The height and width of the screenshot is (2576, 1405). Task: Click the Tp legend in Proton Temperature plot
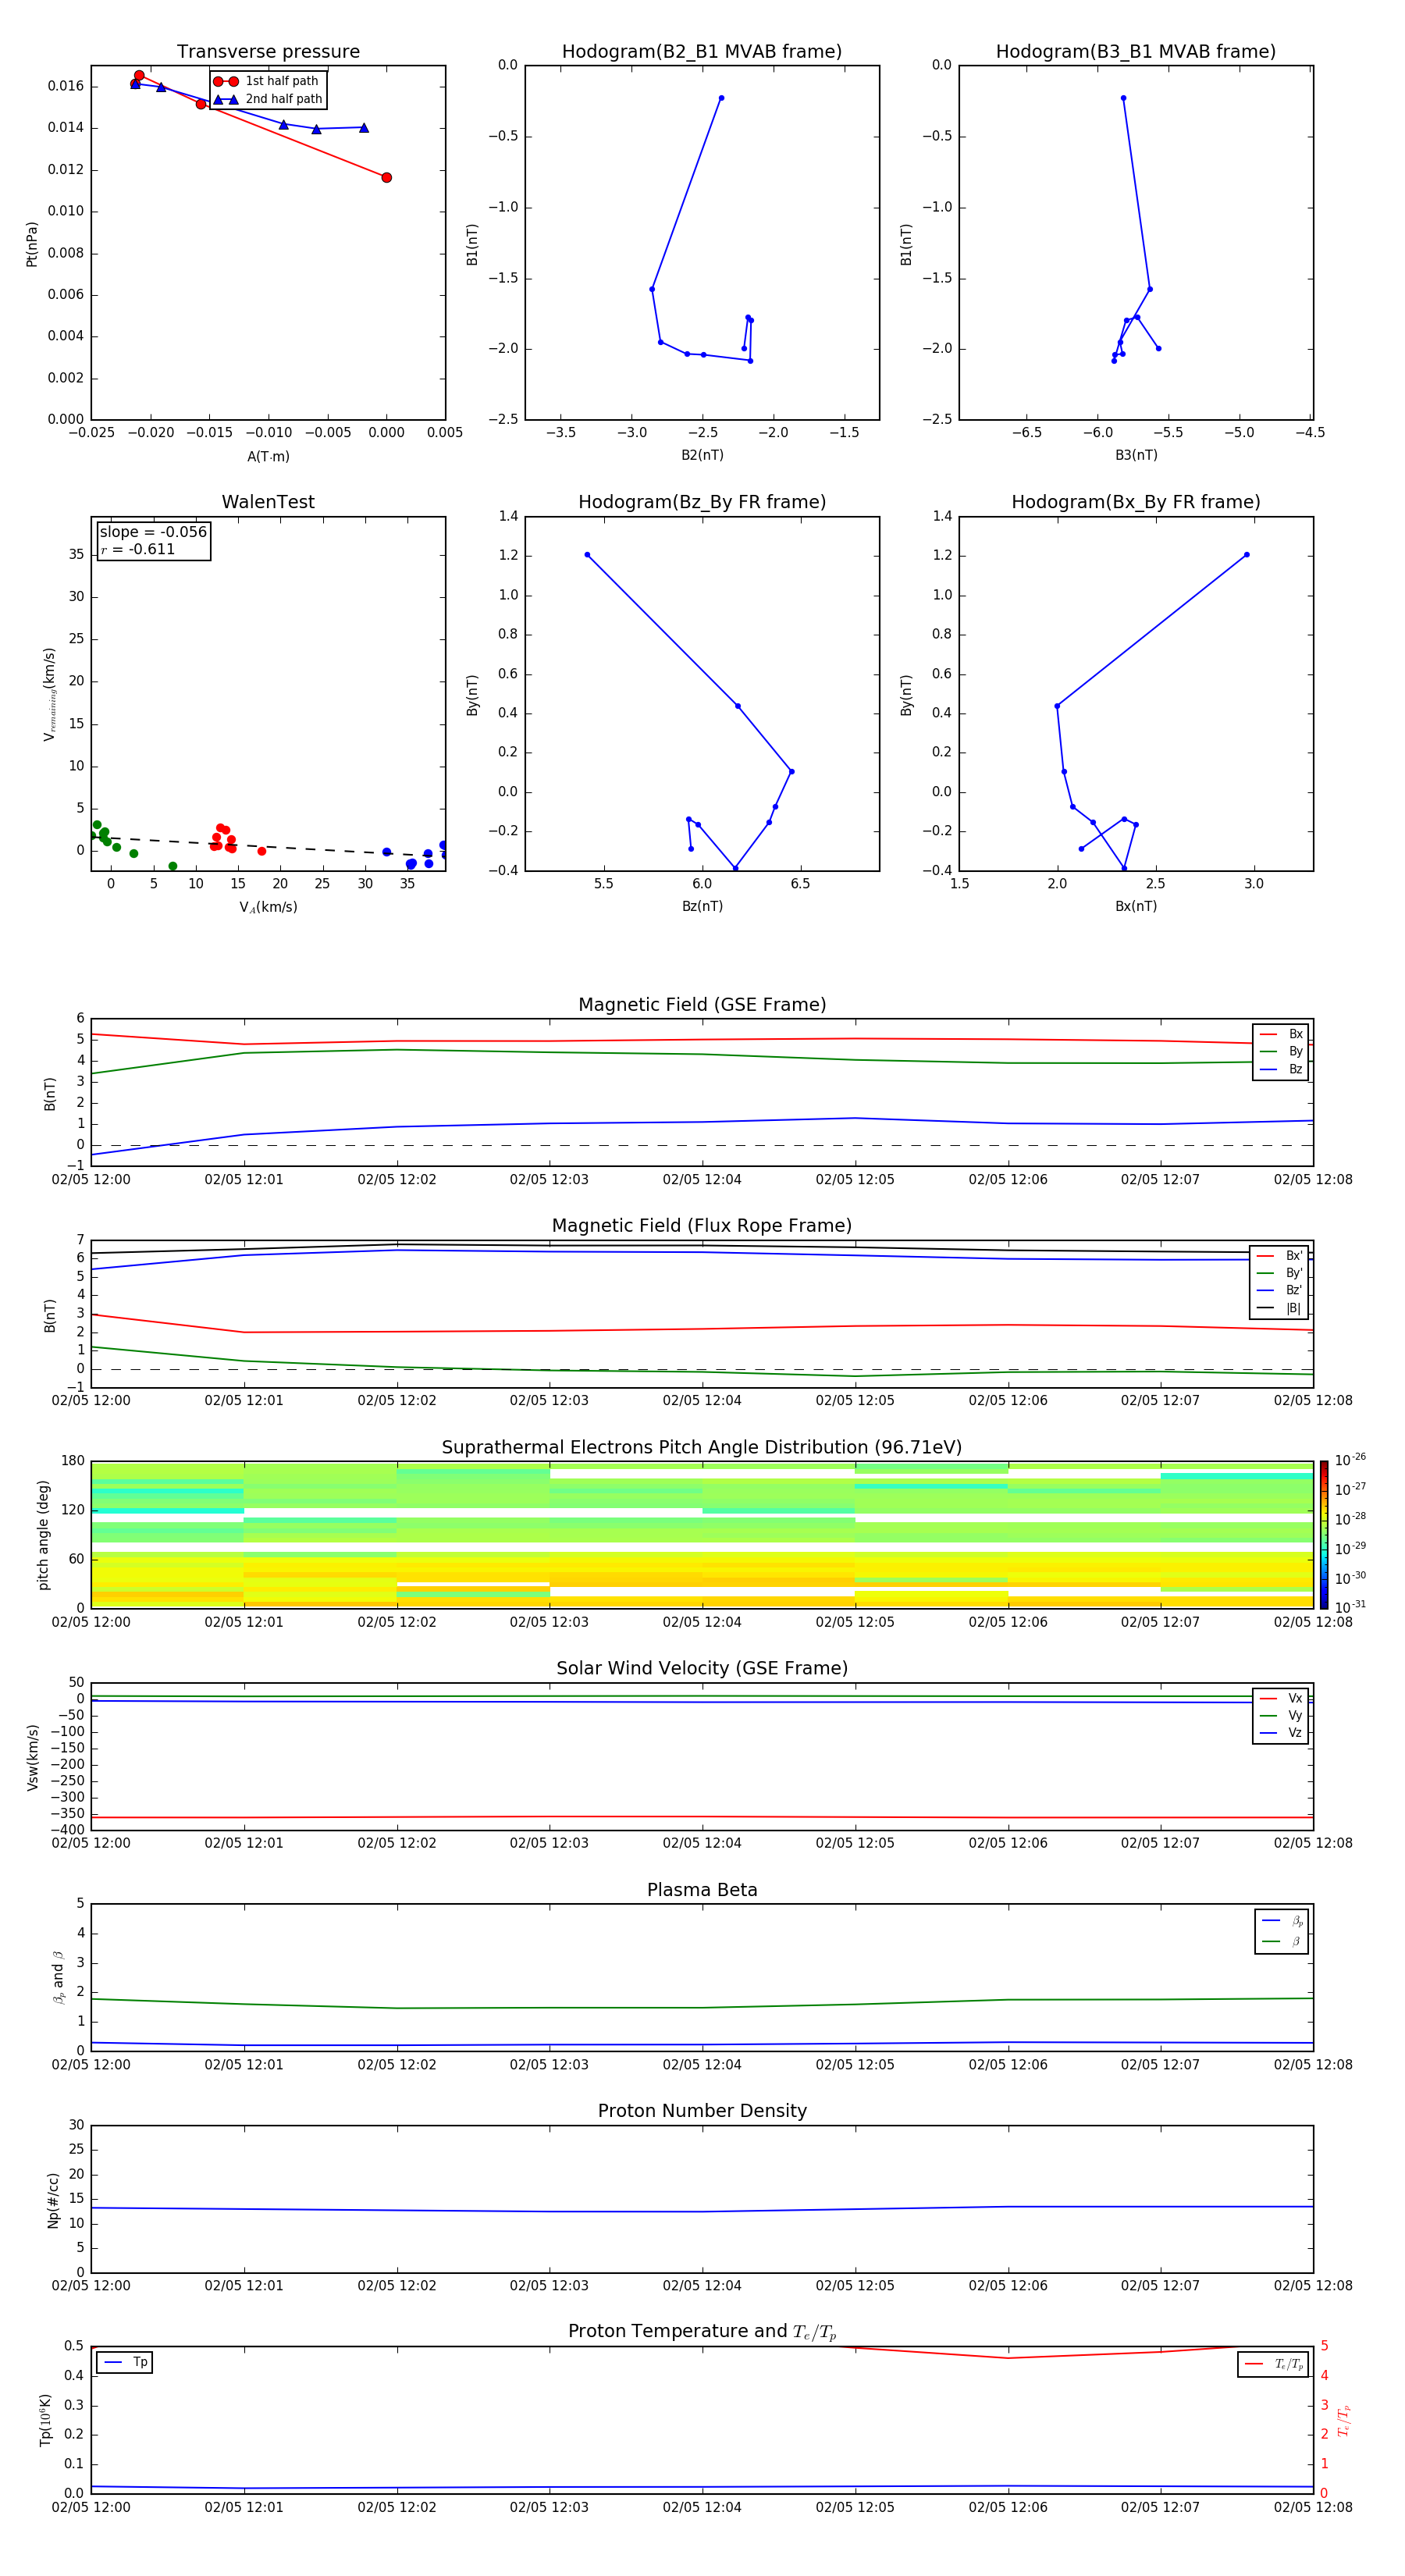[x=125, y=2362]
